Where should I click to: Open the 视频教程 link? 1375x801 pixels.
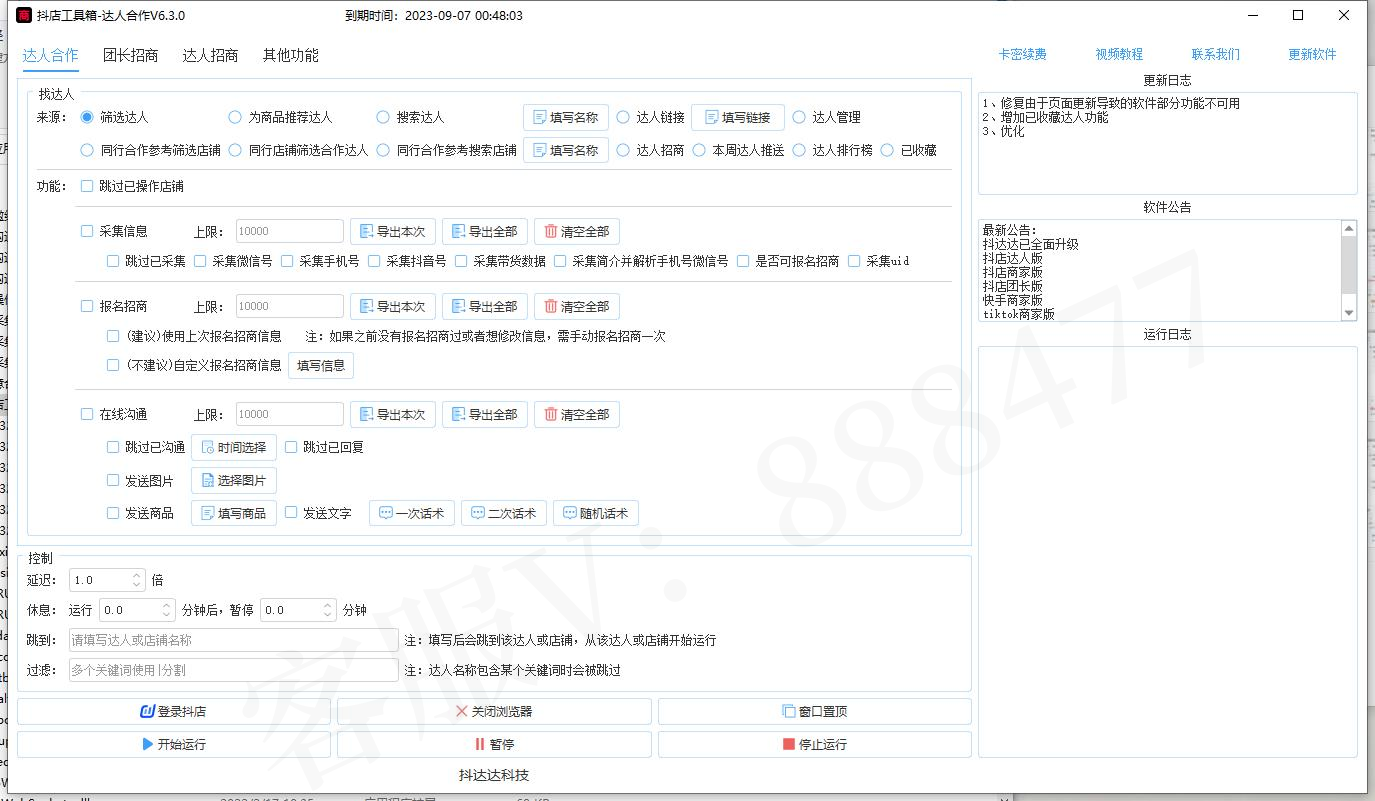click(1119, 54)
